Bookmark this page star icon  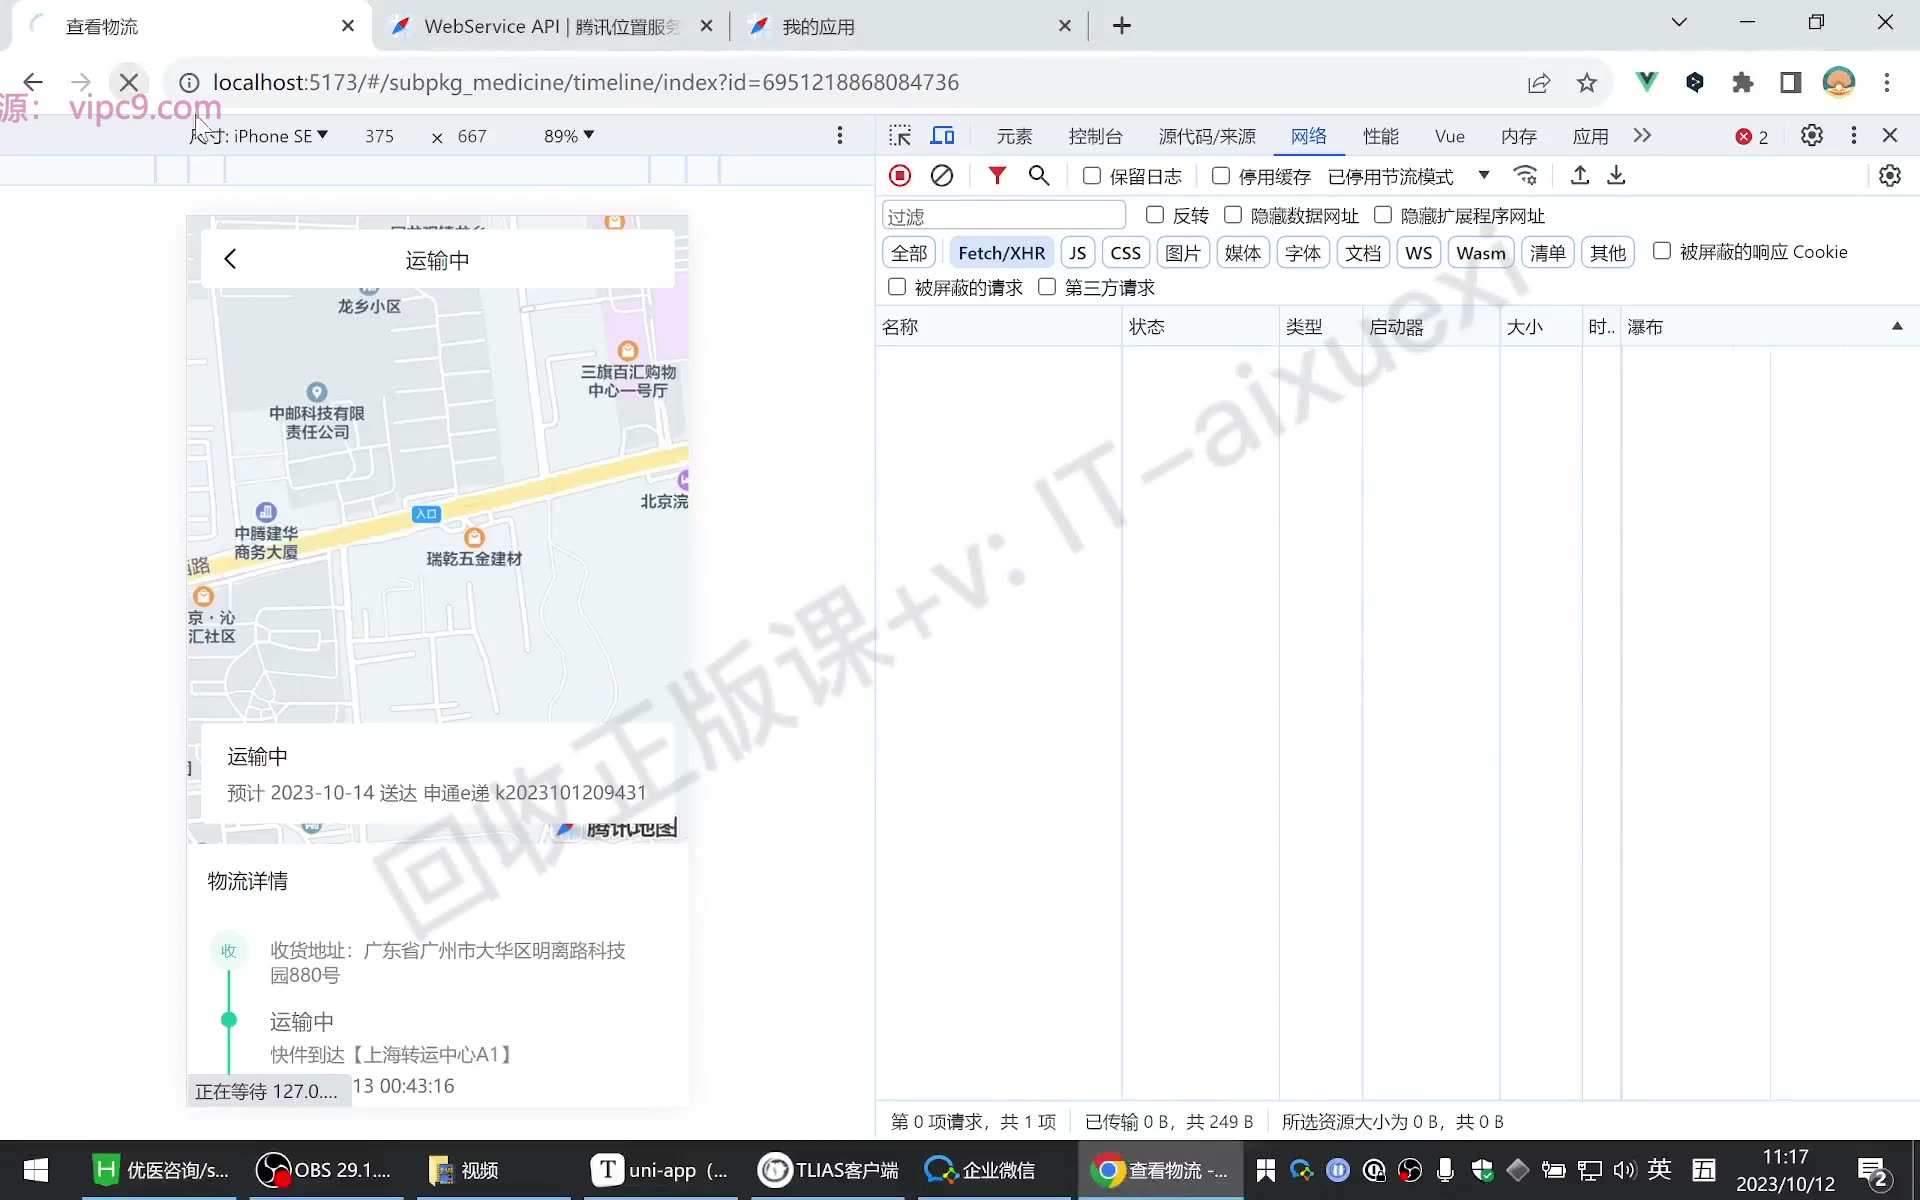(x=1587, y=83)
